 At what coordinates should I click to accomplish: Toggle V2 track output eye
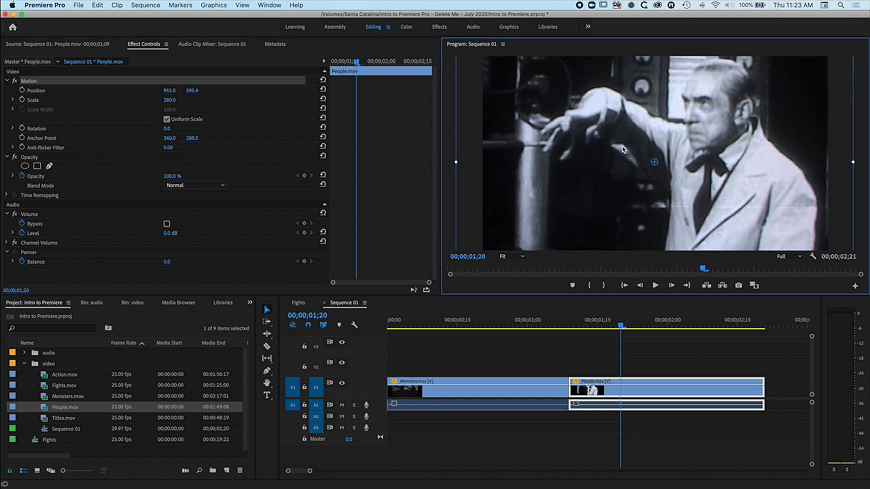(x=342, y=362)
